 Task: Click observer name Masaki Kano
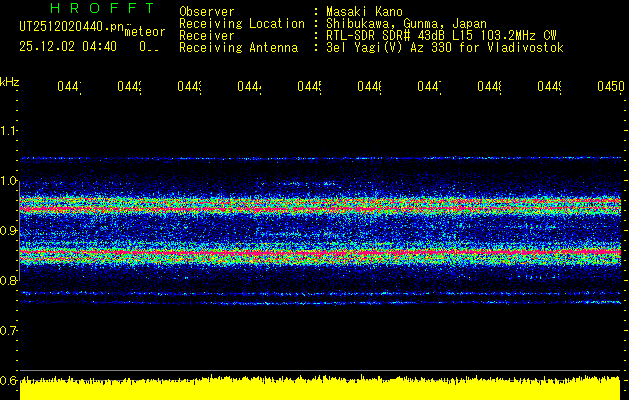(364, 11)
